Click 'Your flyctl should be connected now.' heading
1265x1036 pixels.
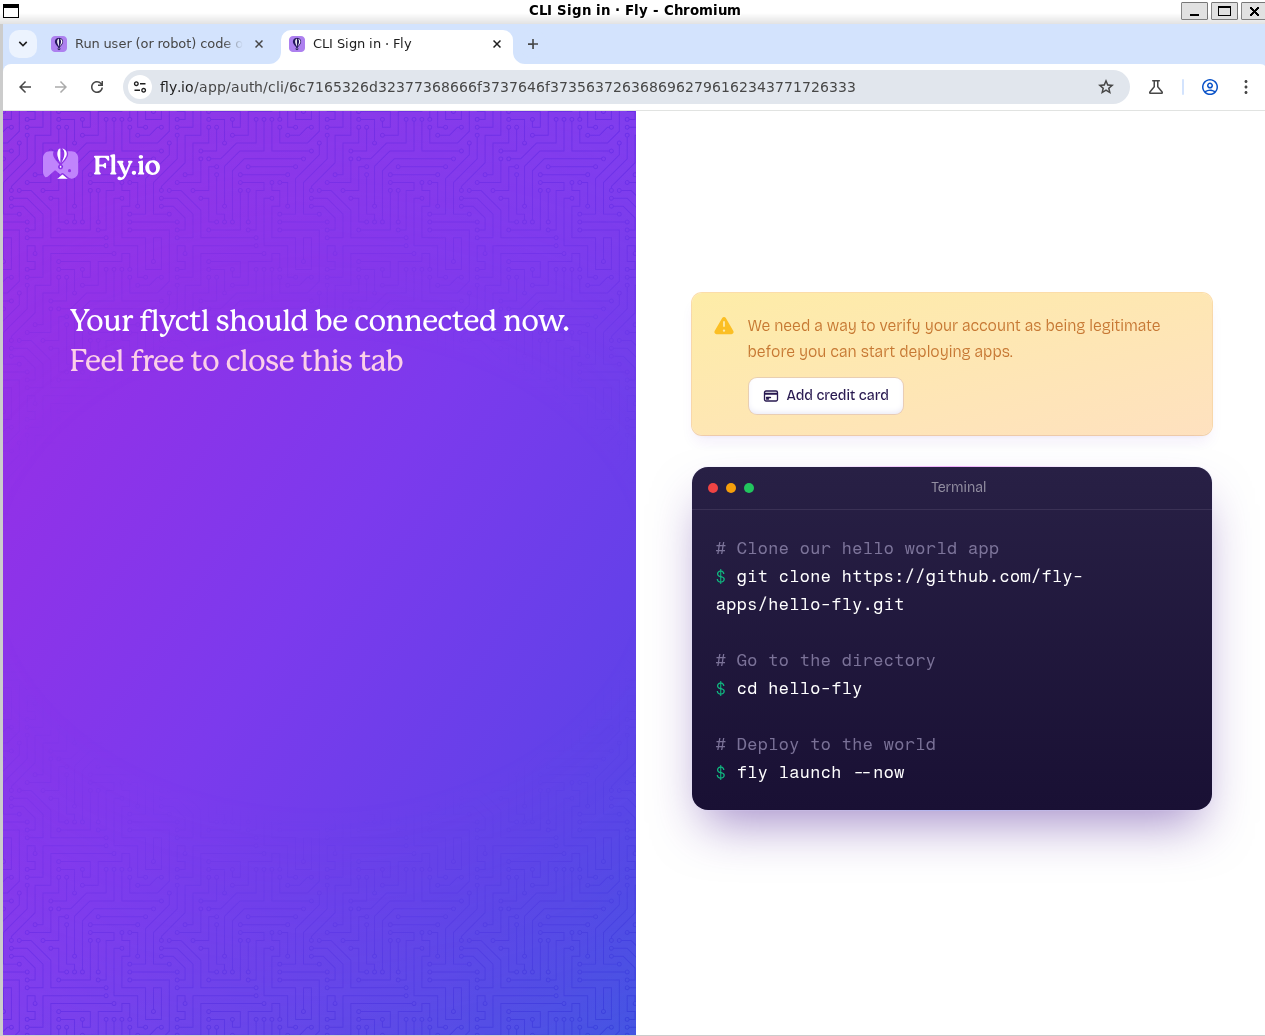click(x=320, y=320)
